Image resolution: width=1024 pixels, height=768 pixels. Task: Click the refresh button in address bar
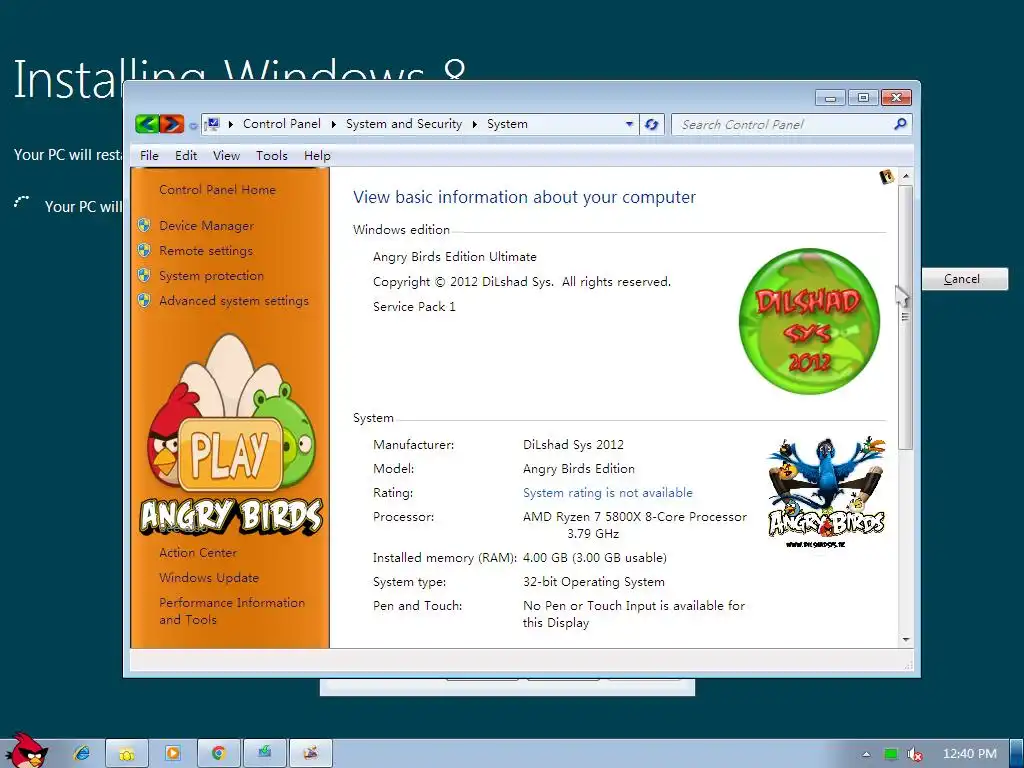coord(651,124)
